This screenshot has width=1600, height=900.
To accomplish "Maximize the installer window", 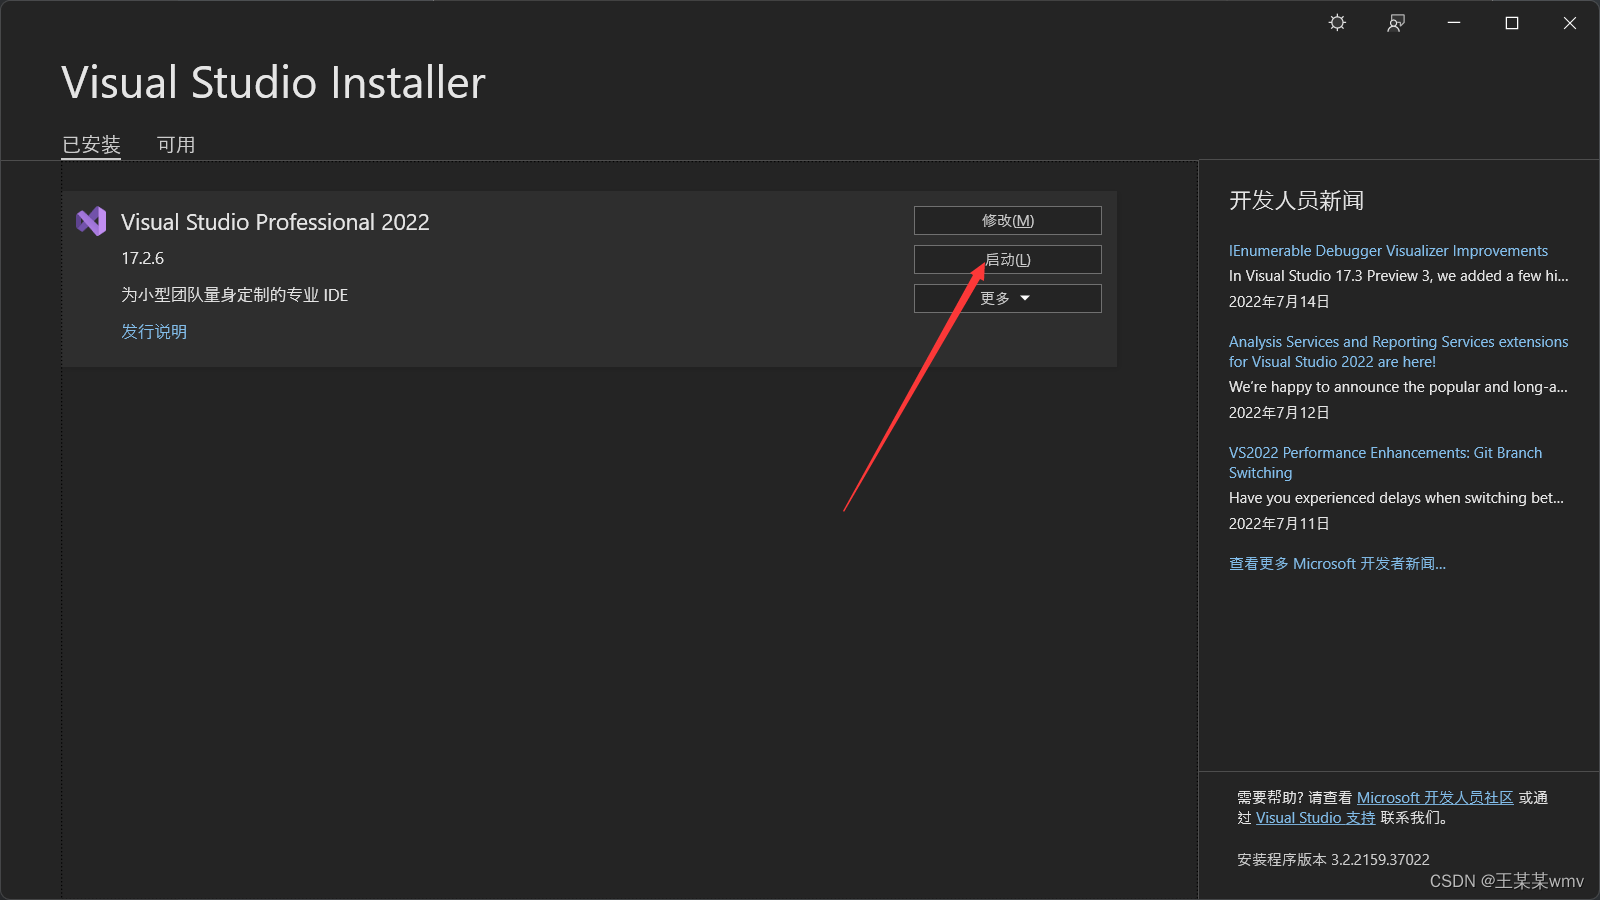I will pyautogui.click(x=1511, y=22).
